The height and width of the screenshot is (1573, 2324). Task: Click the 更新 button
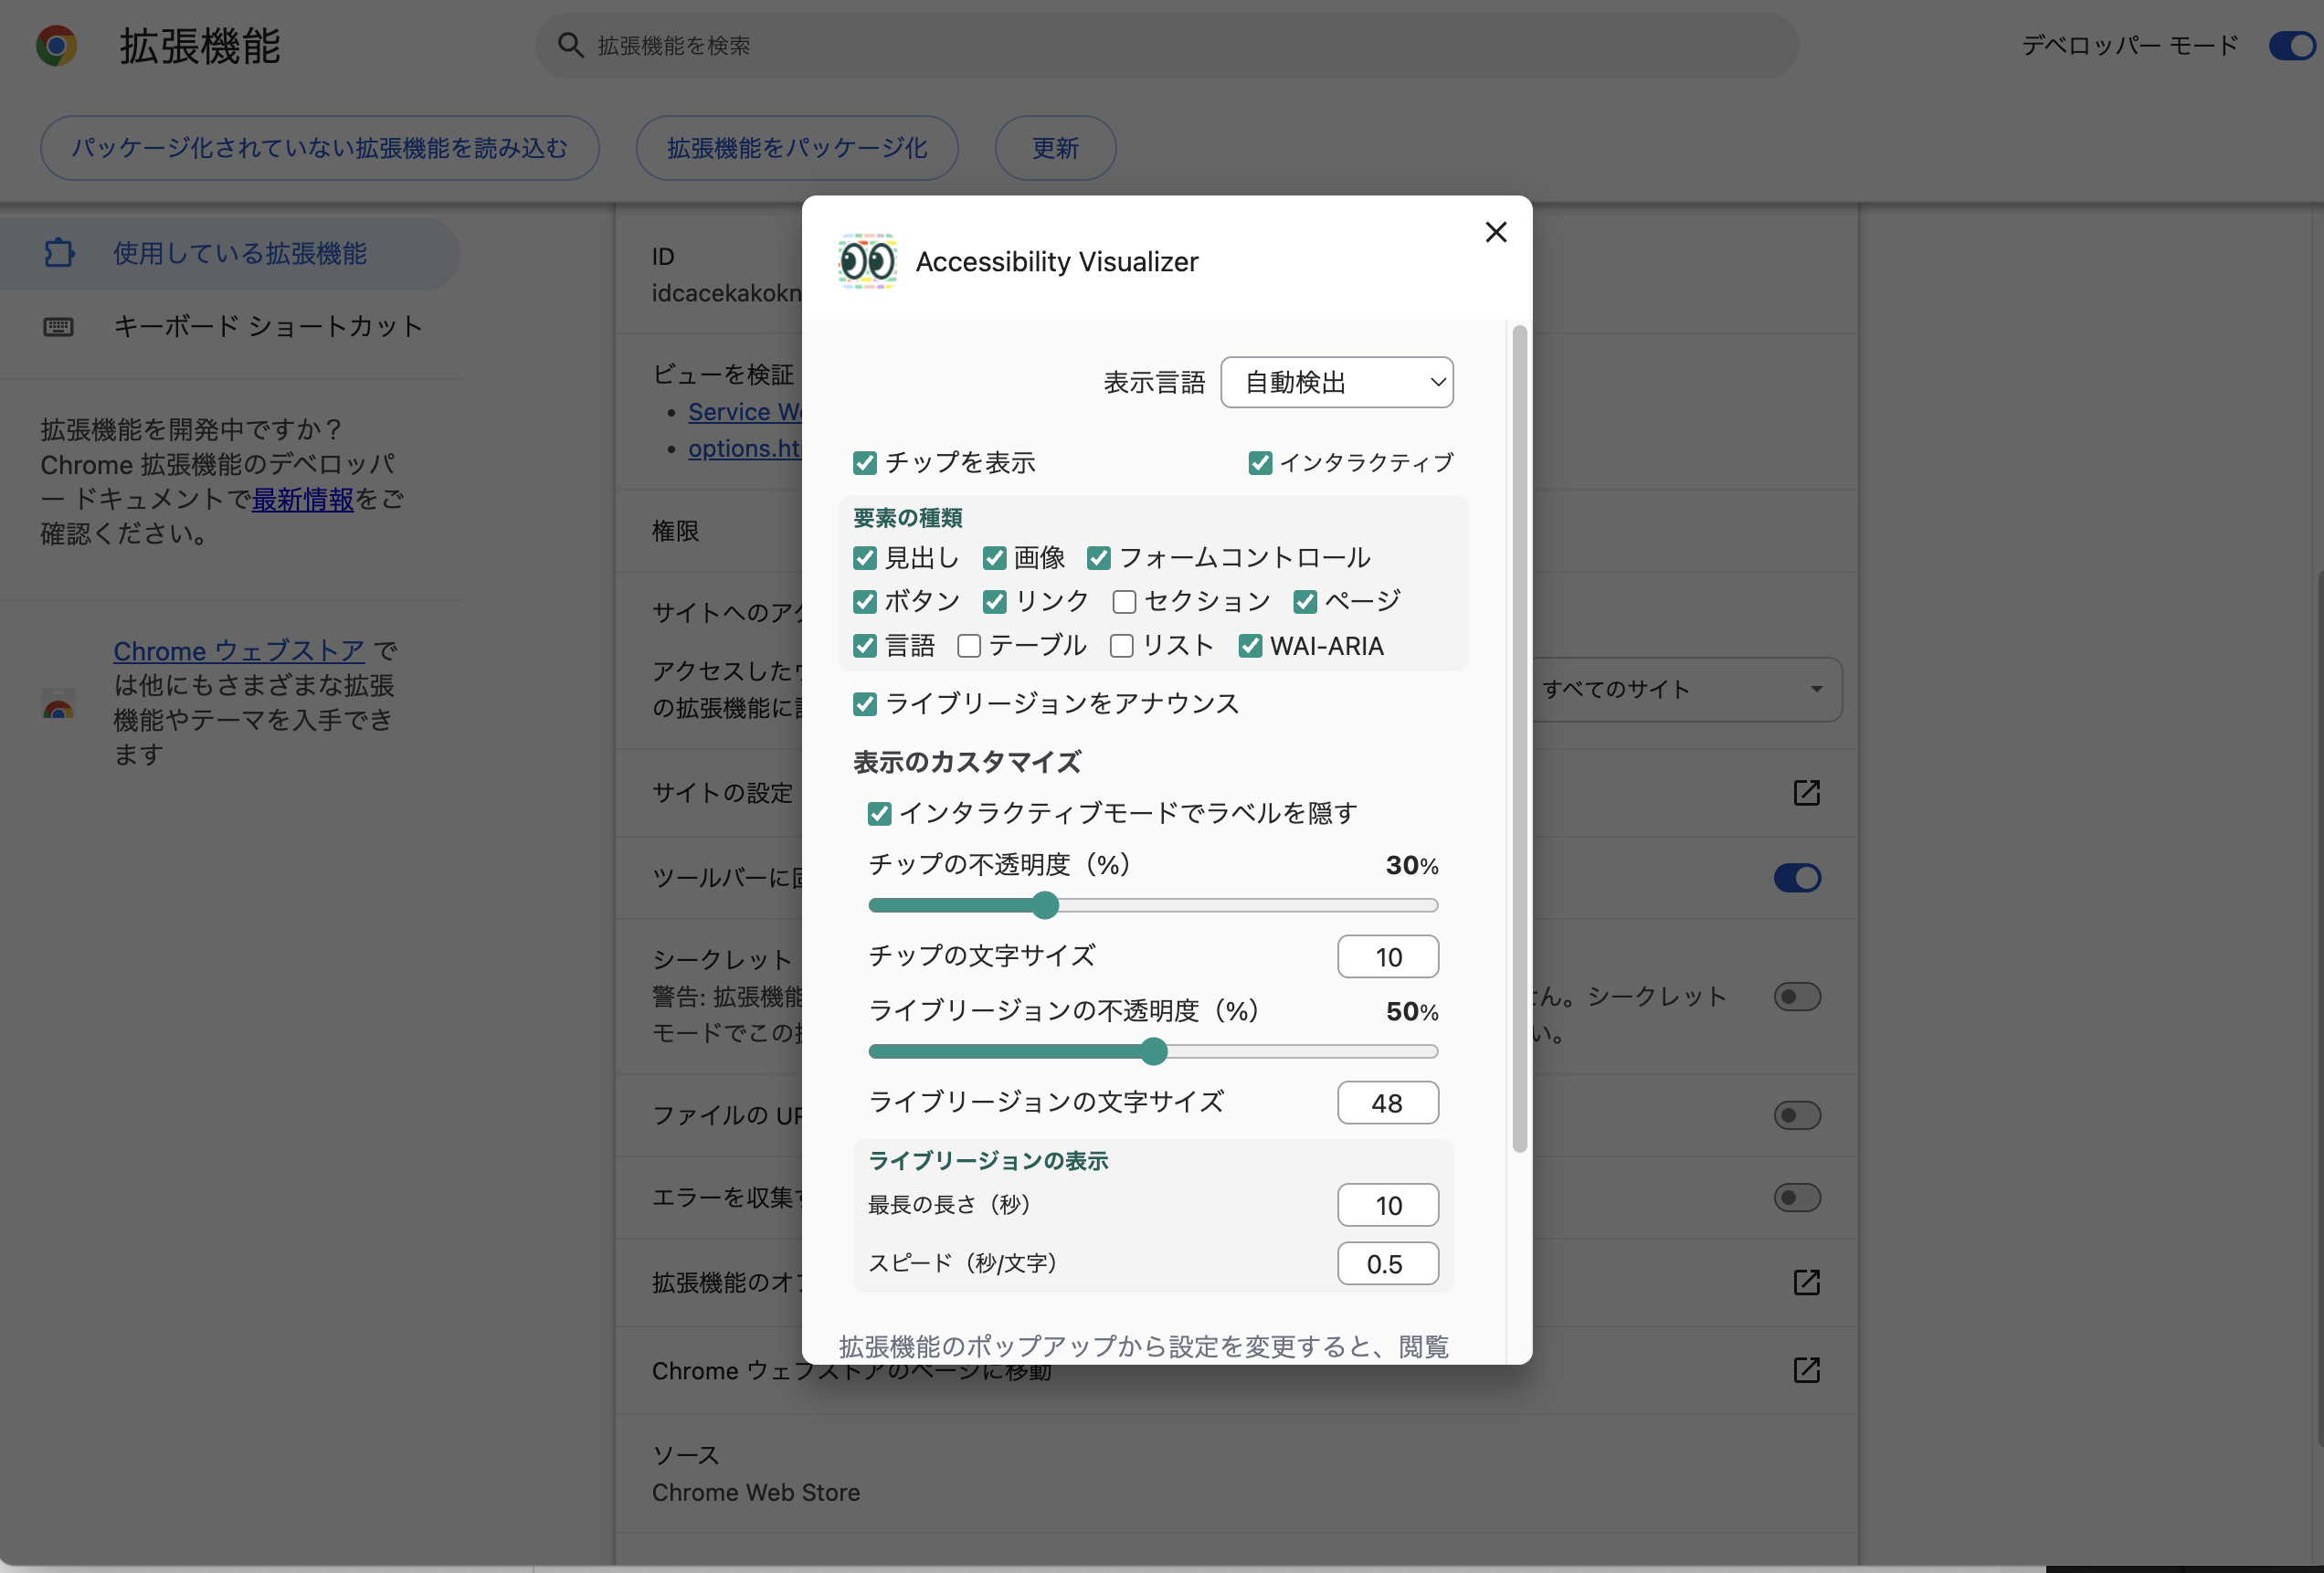point(1055,148)
